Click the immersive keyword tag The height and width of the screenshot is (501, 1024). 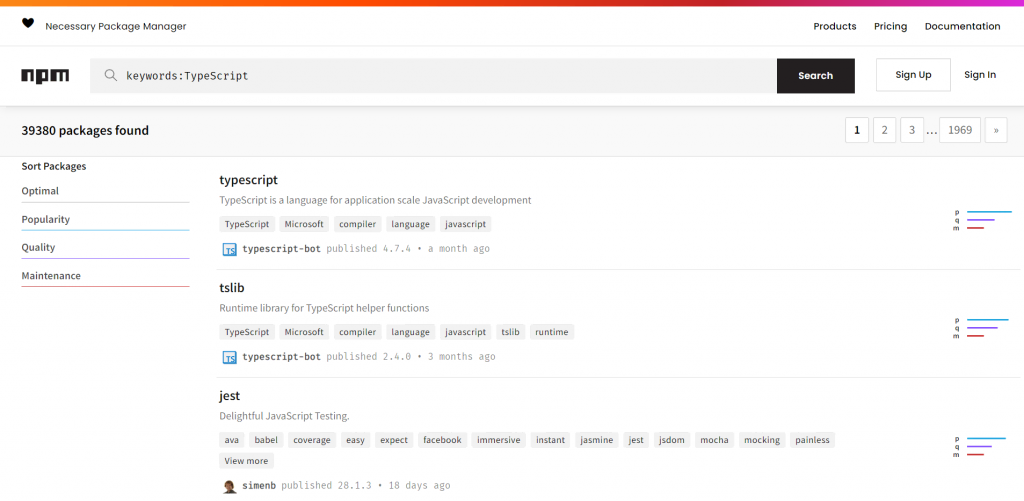(499, 440)
